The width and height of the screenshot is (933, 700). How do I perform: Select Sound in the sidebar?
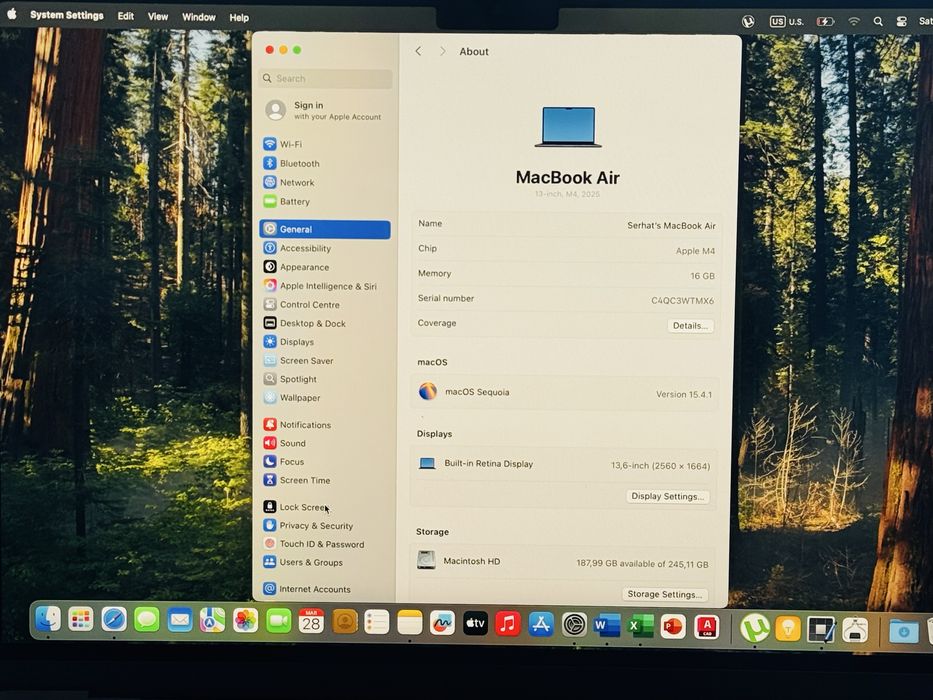pyautogui.click(x=292, y=443)
